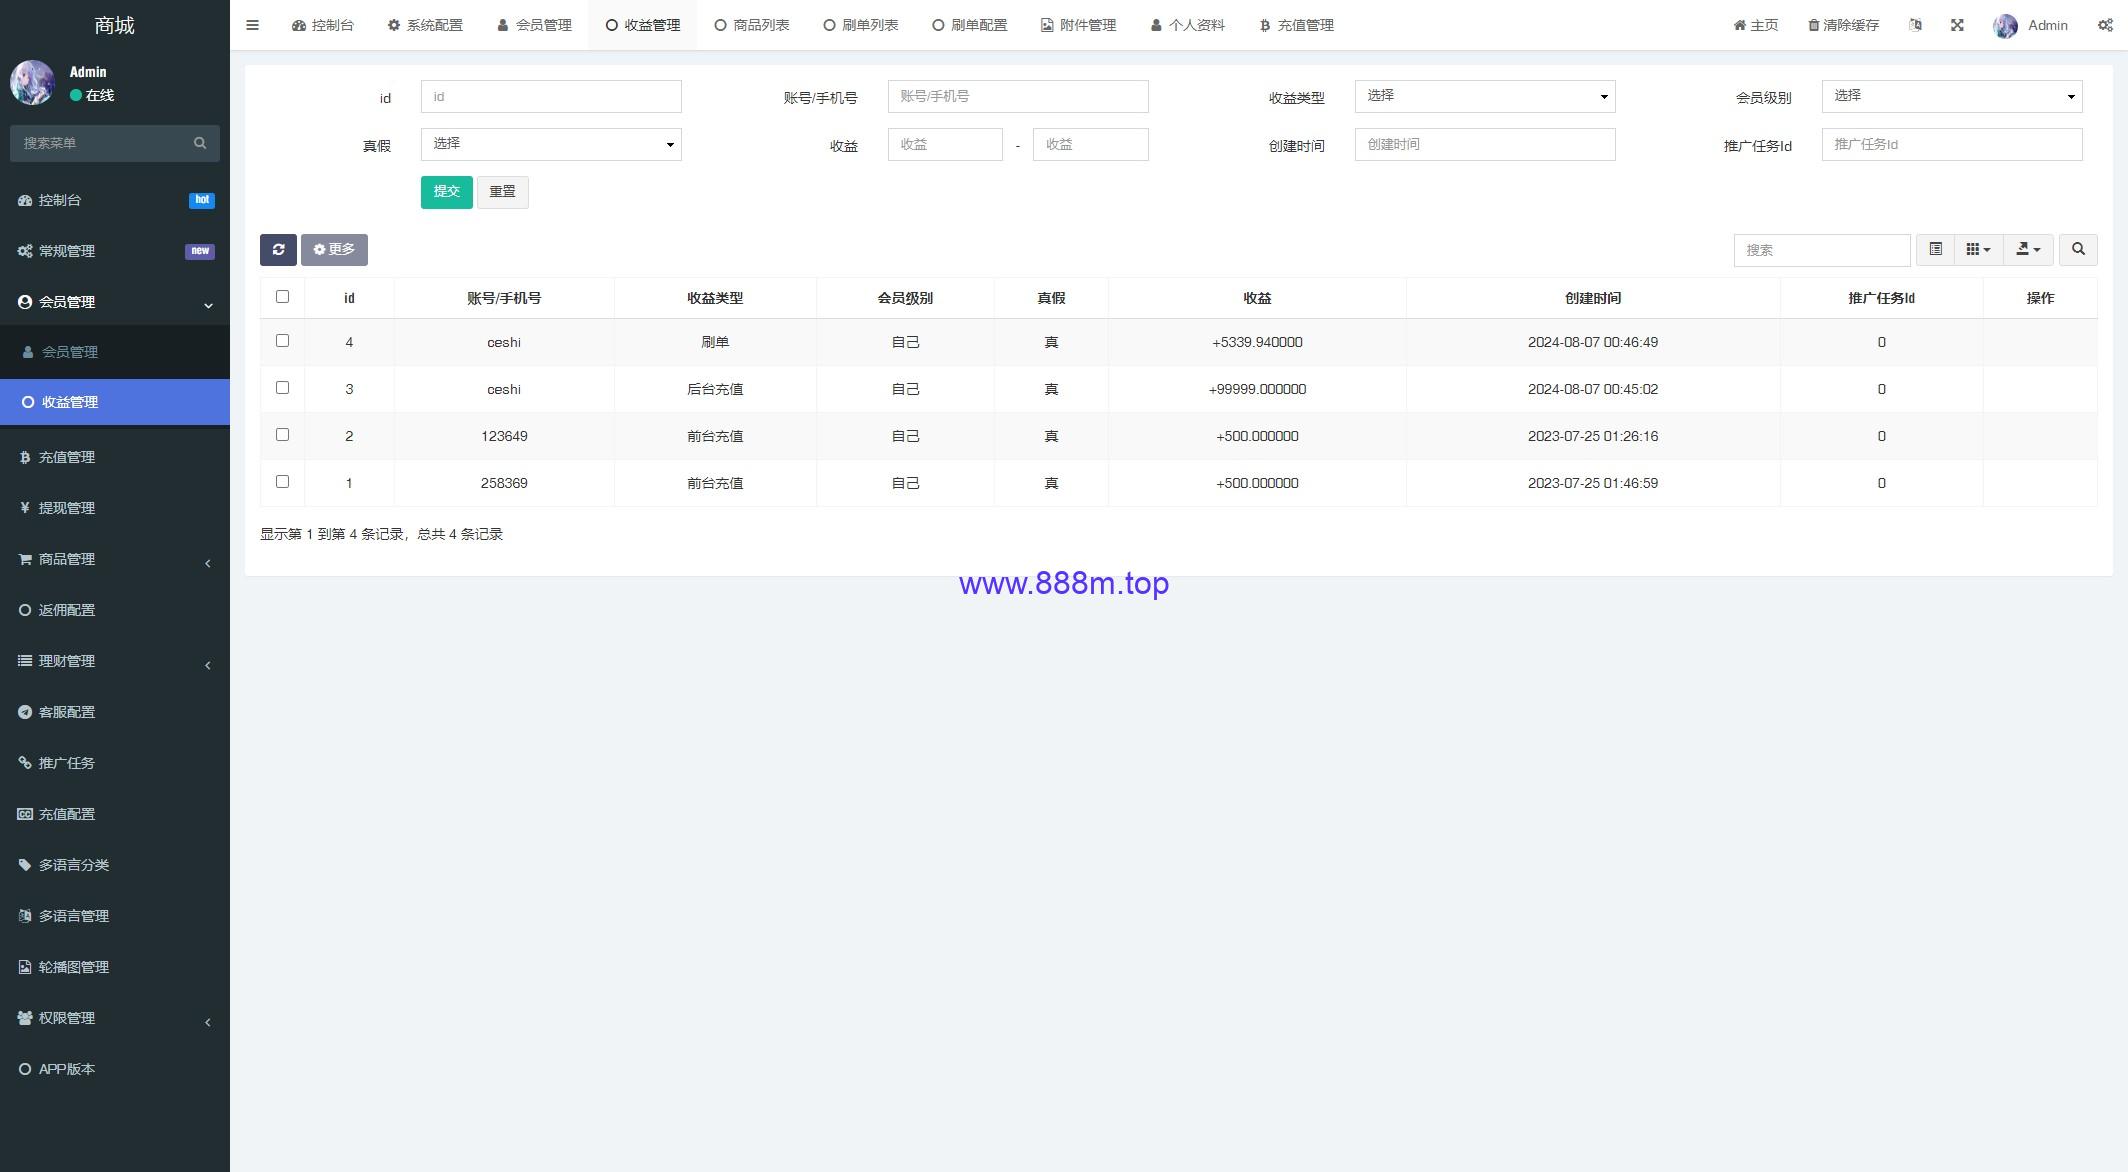The image size is (2128, 1172).
Task: Focus the 账号/手机号 filter input
Action: click(x=1018, y=96)
